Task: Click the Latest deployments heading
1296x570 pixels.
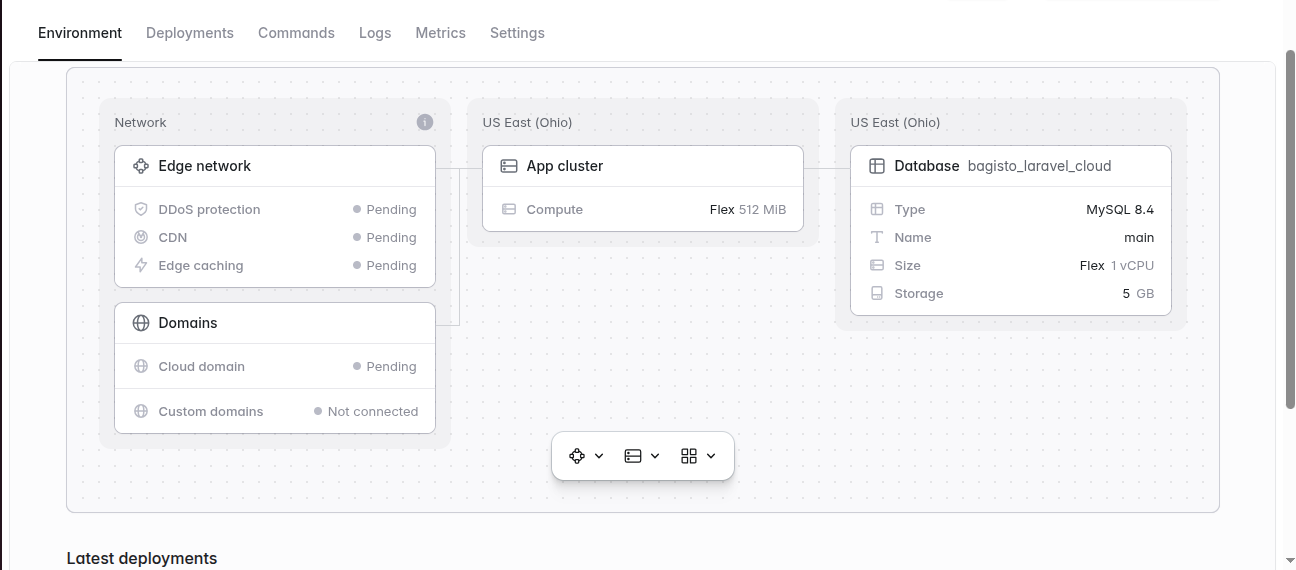Action: (142, 558)
